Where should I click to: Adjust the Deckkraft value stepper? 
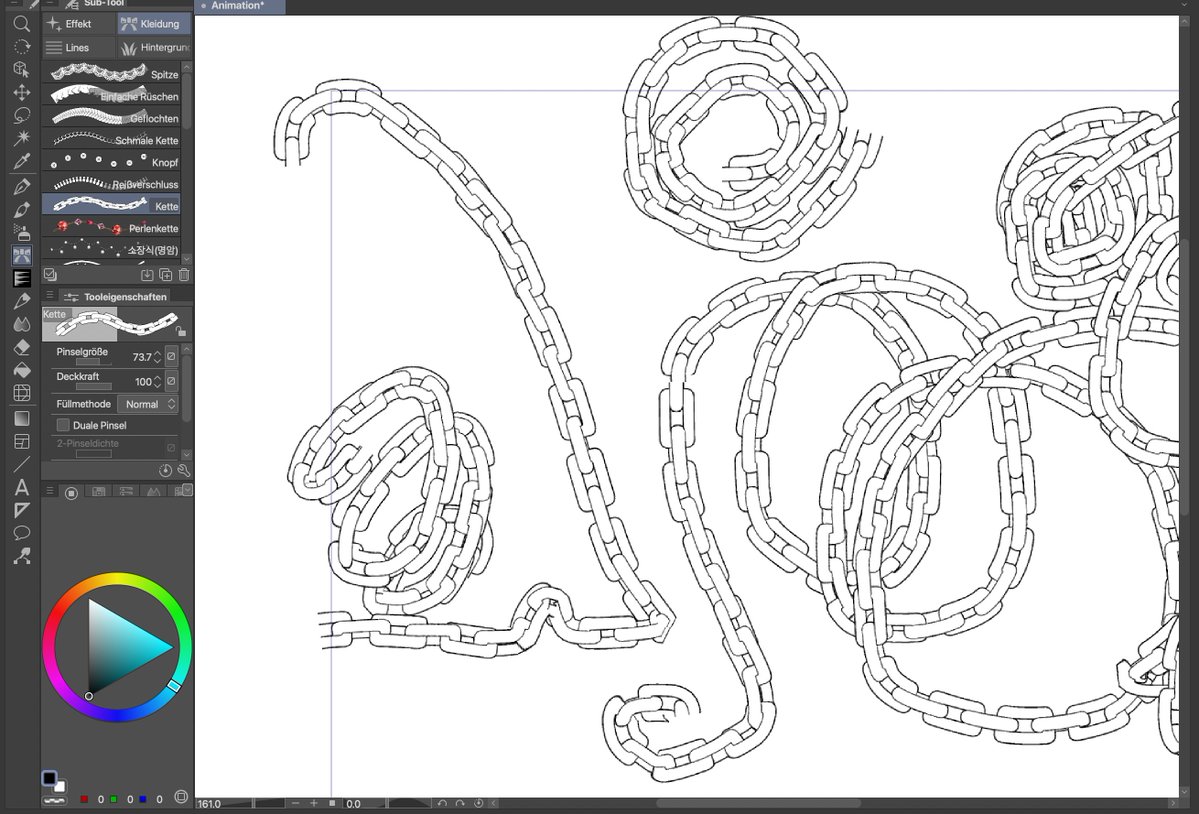[157, 381]
